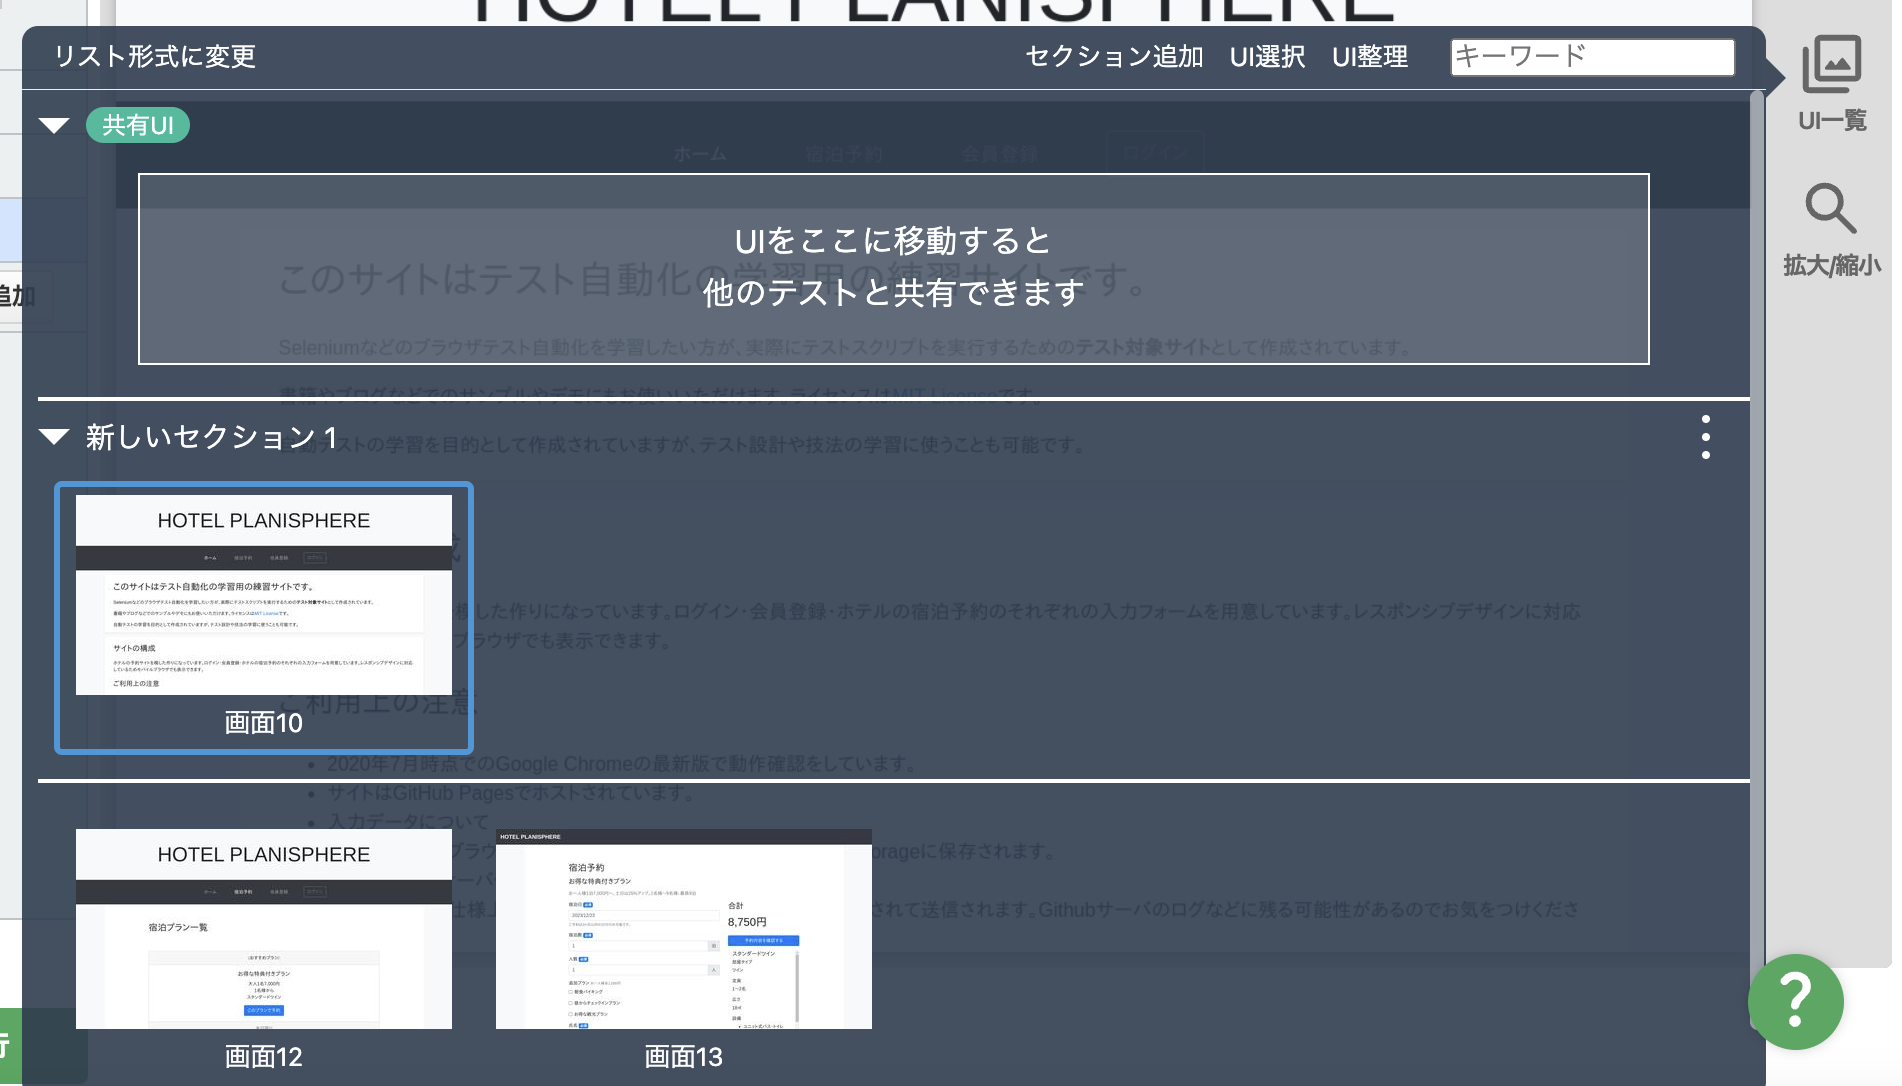
Task: Collapse the 共有UI section triangle
Action: point(54,125)
